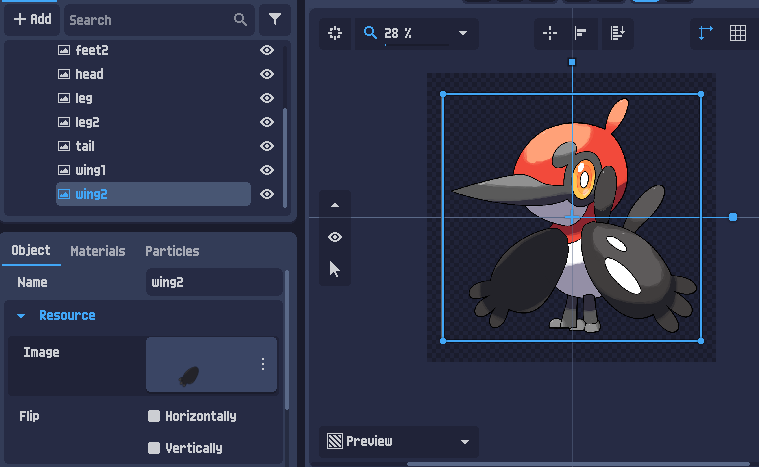Collapse the canvas tool panel arrow
The width and height of the screenshot is (759, 467).
point(335,205)
